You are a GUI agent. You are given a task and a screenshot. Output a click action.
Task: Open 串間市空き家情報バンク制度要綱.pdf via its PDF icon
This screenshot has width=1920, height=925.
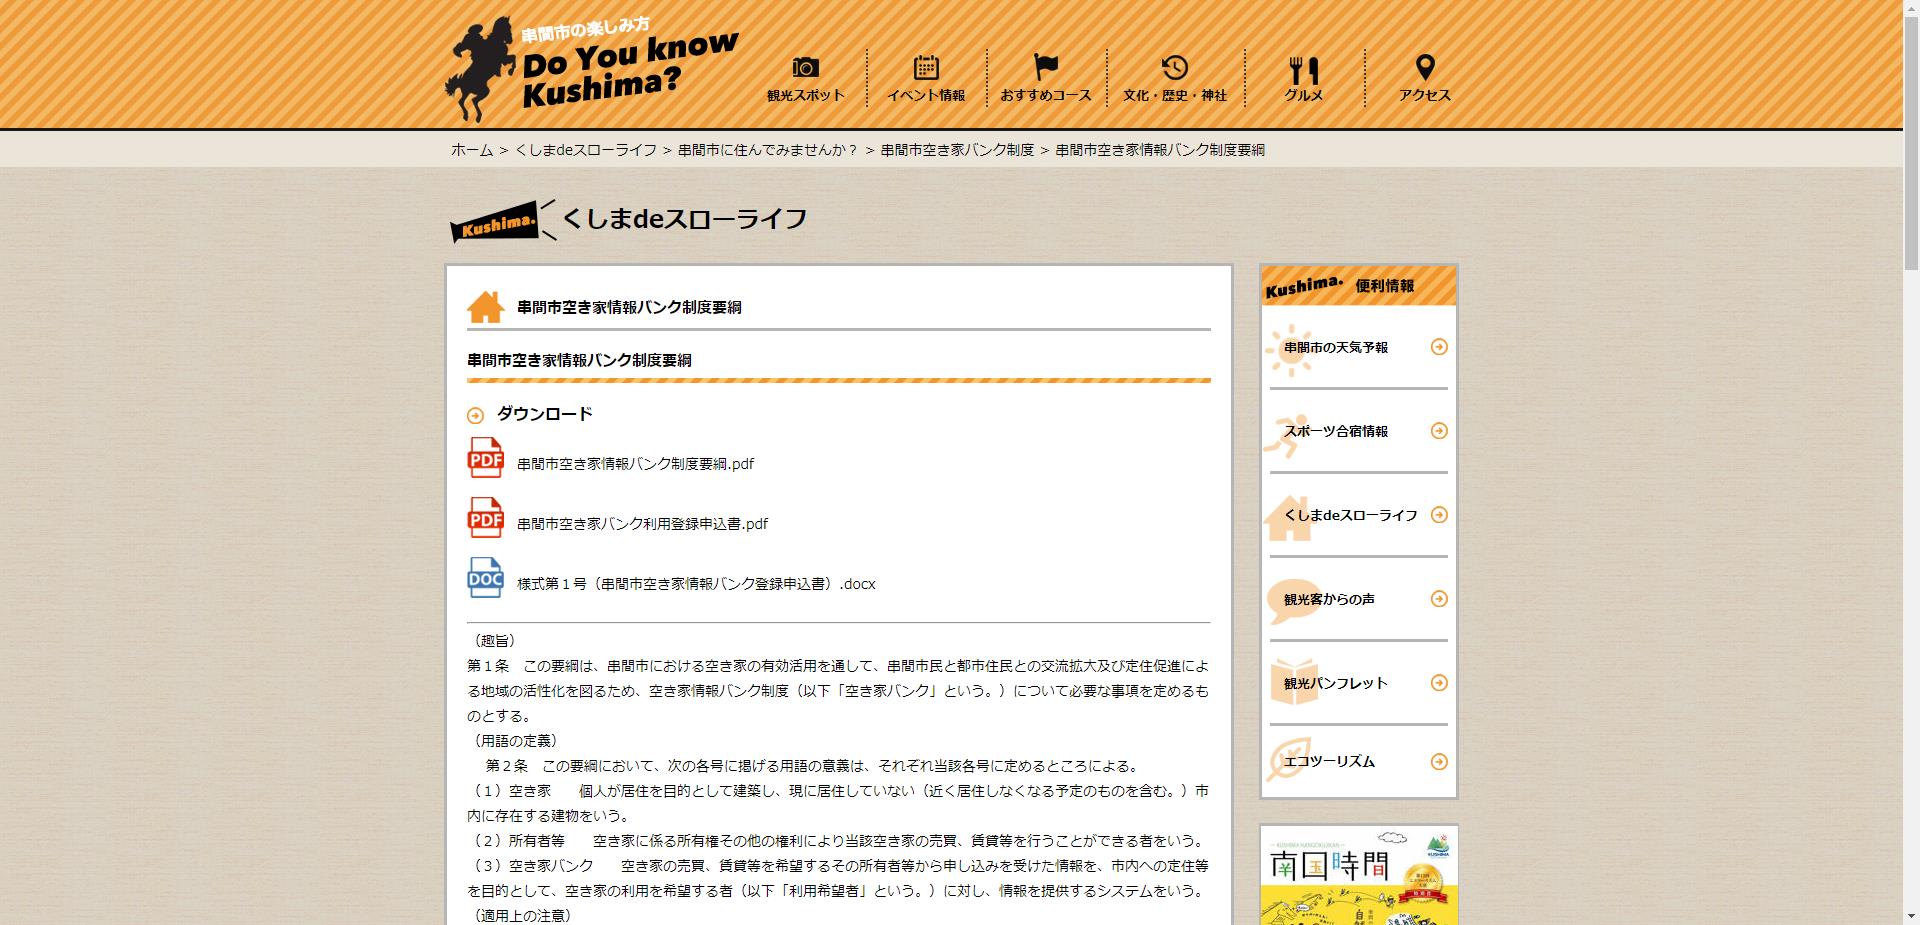tap(484, 461)
